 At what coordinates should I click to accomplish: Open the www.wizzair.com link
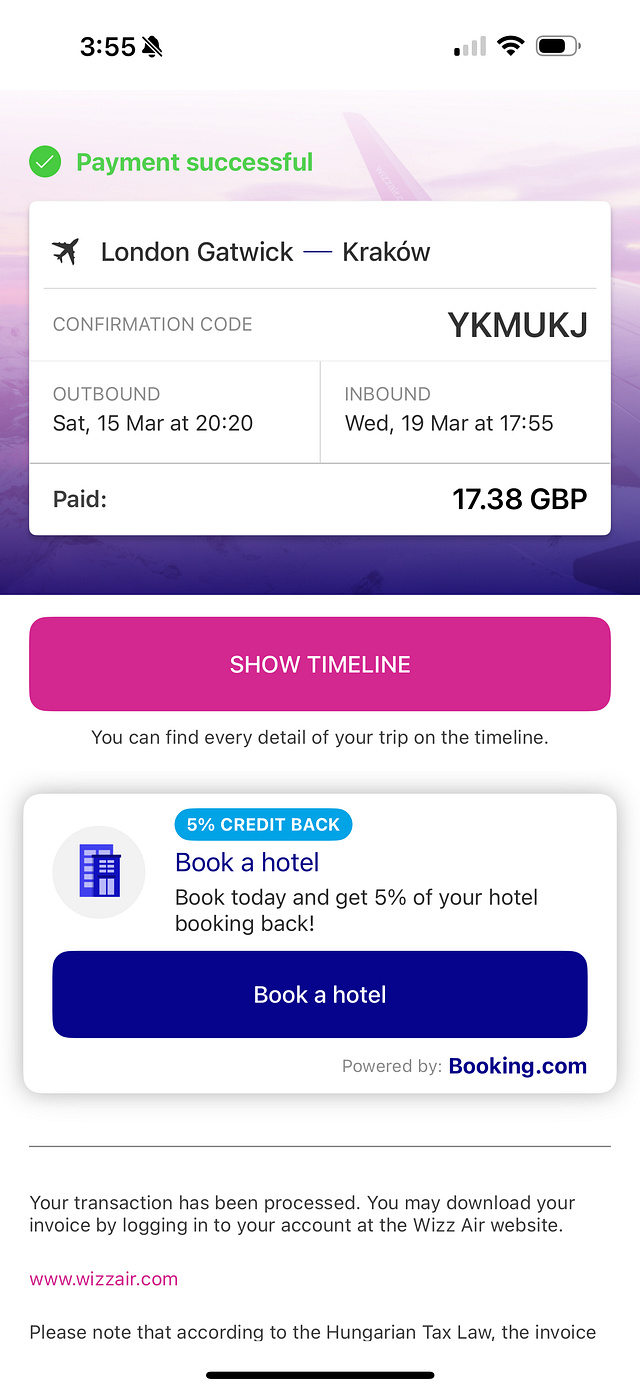point(104,1279)
